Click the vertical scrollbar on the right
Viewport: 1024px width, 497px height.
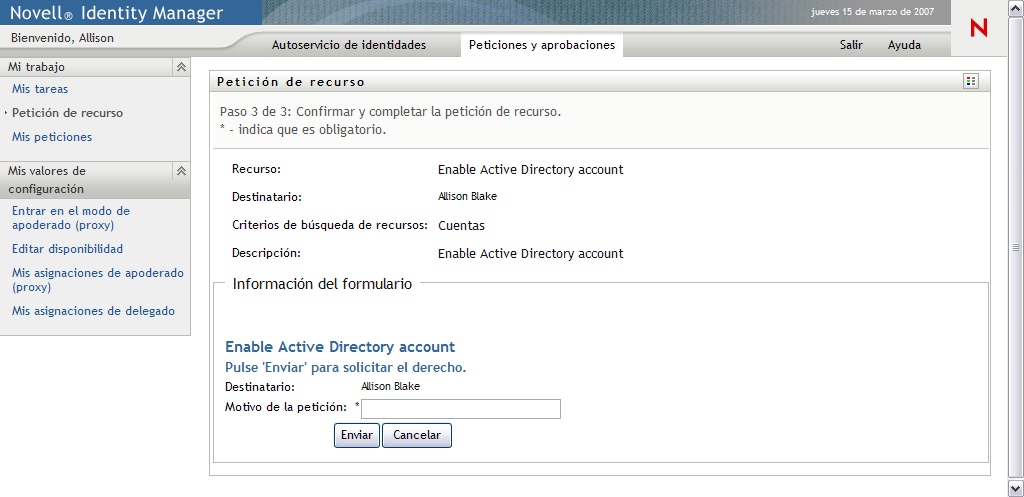[1017, 247]
